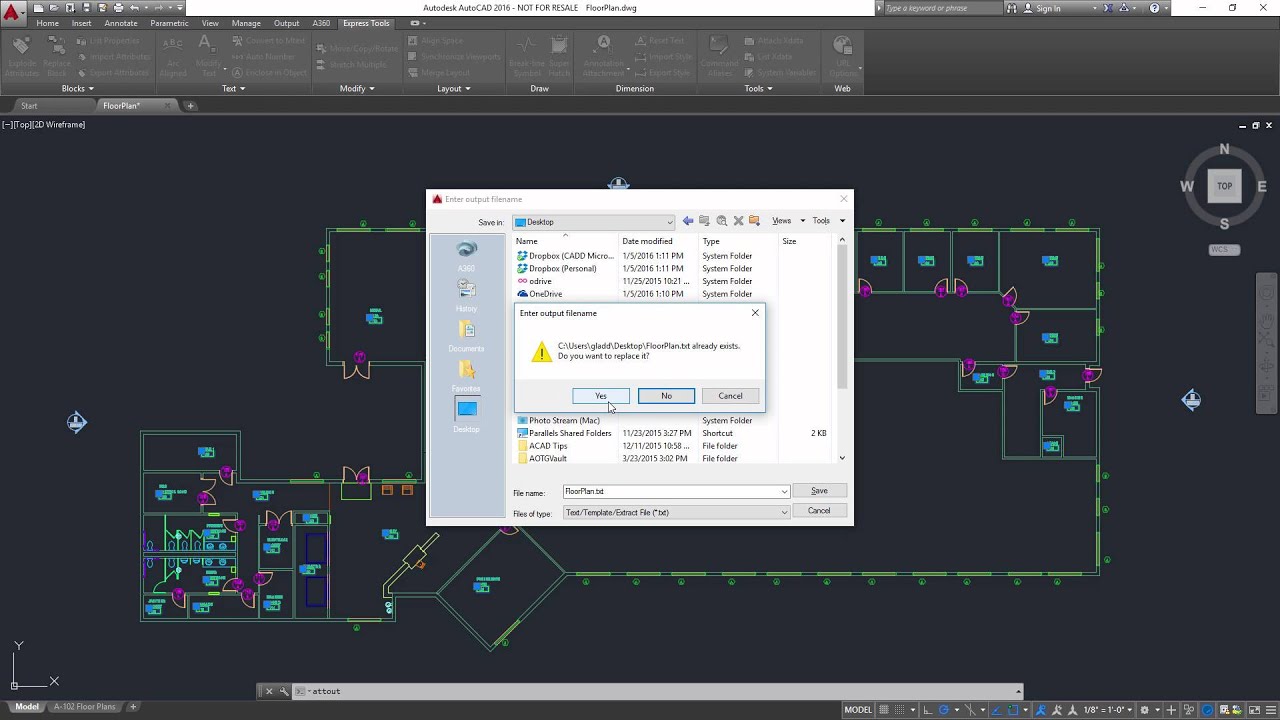Expand the Layout panel flyout
This screenshot has height=720, width=1280.
tap(454, 88)
